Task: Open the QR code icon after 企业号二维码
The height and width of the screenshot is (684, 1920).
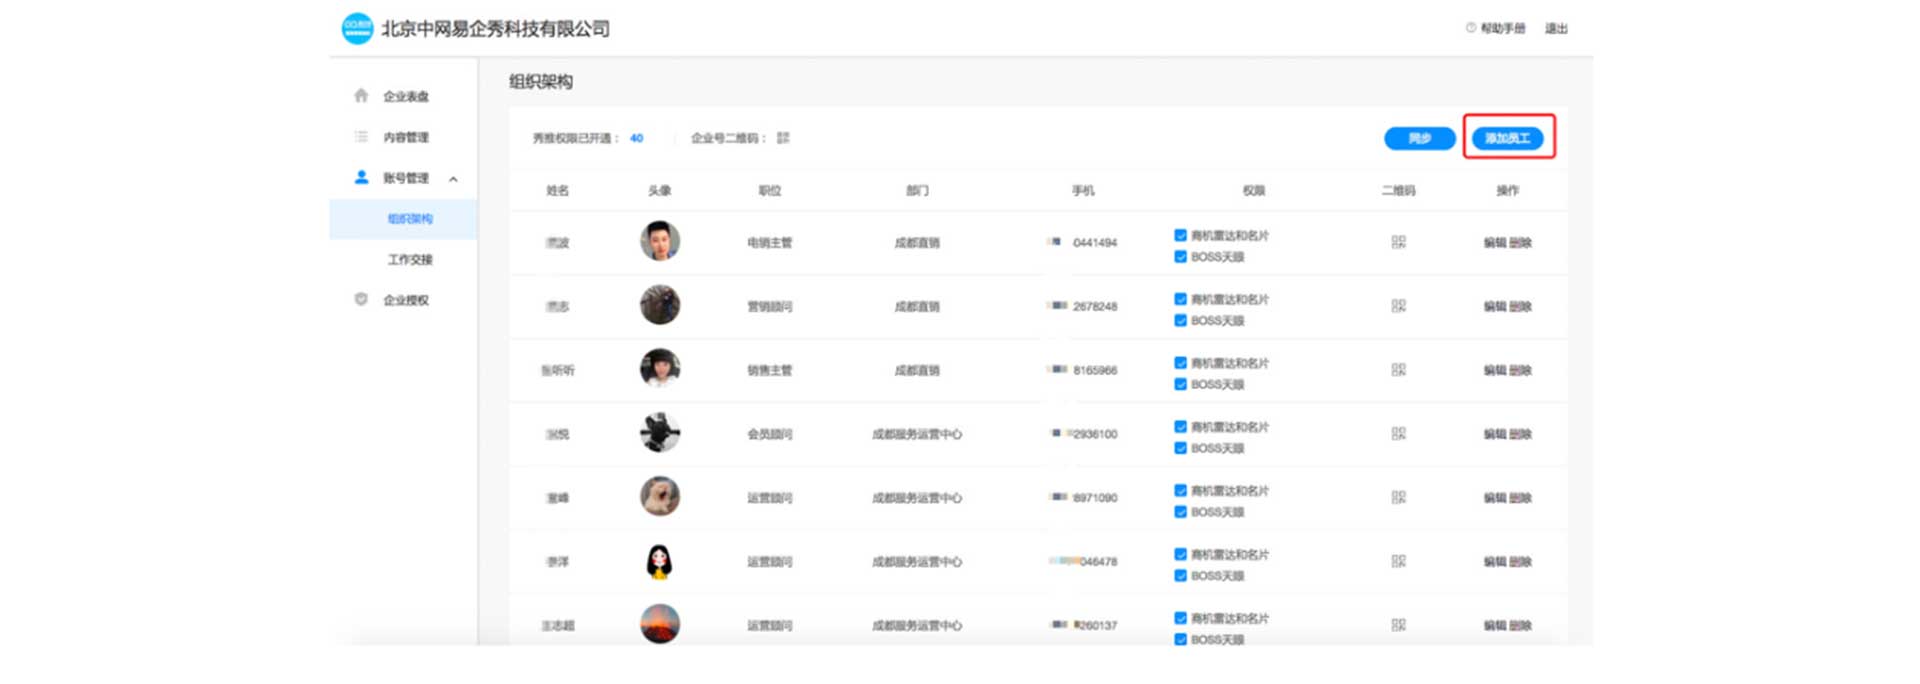Action: coord(783,138)
